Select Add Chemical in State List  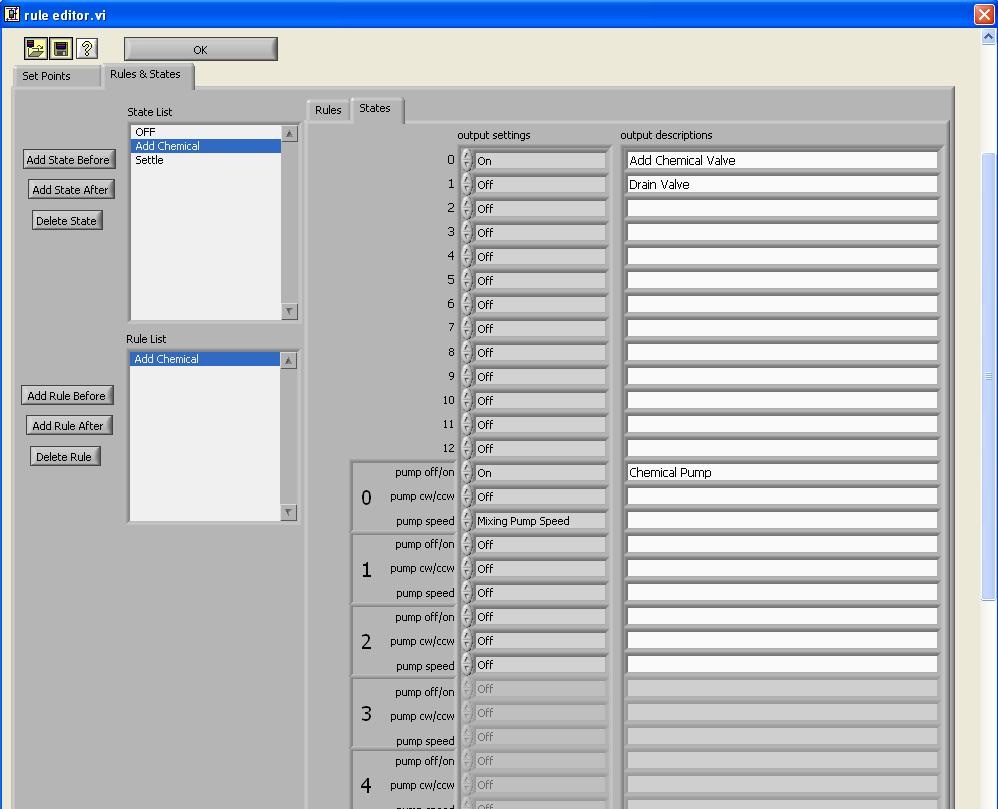pyautogui.click(x=206, y=146)
